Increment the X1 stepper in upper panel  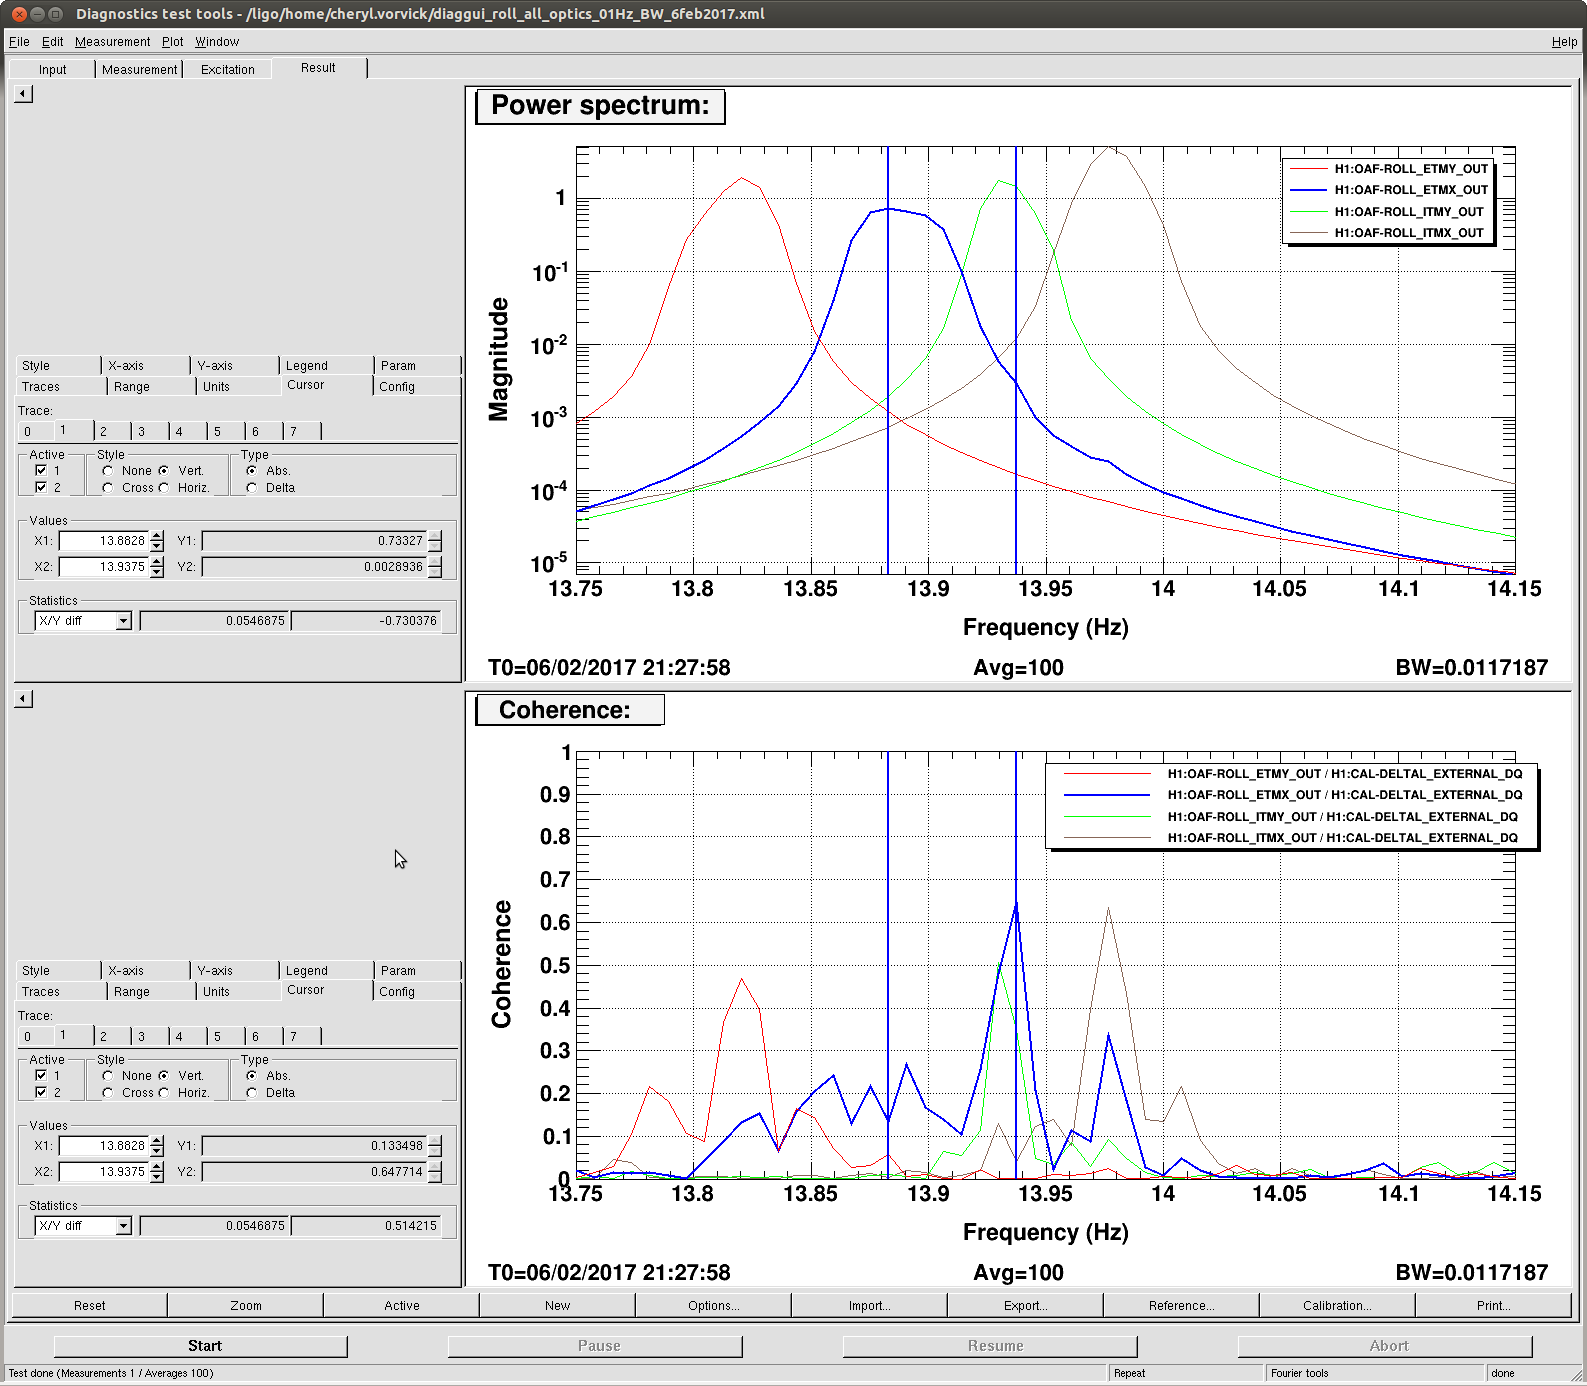coord(157,536)
